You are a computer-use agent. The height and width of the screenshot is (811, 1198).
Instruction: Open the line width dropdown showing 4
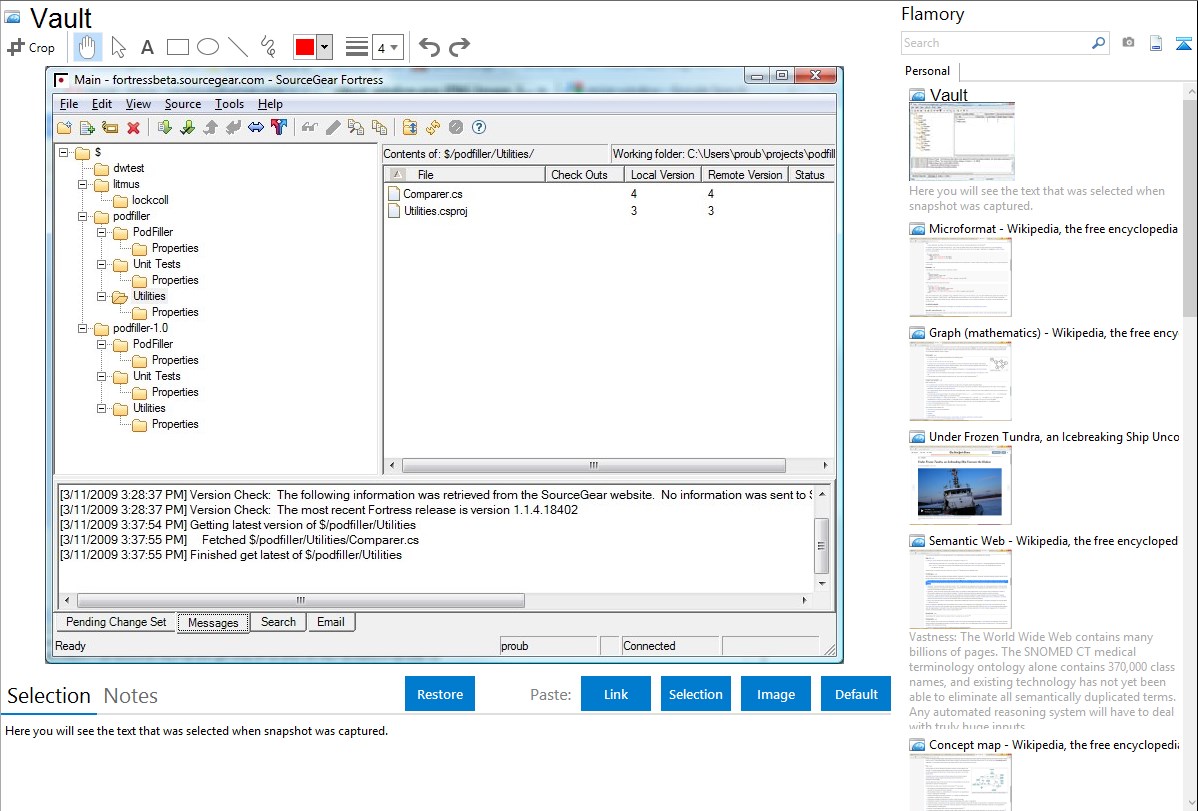click(387, 47)
